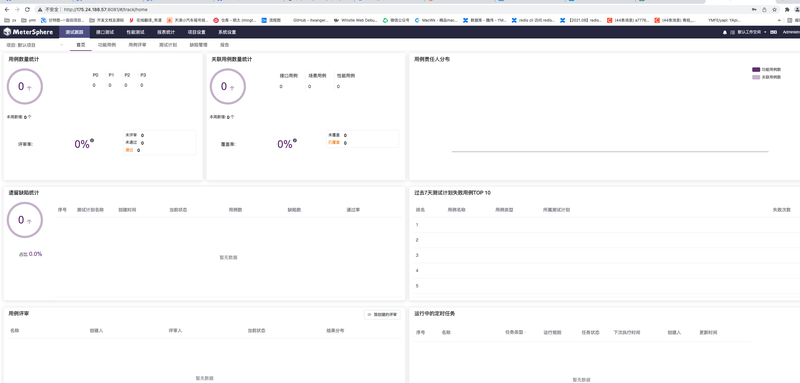Switch to the 用例评审 tab
This screenshot has height=383, width=800.
coord(137,45)
